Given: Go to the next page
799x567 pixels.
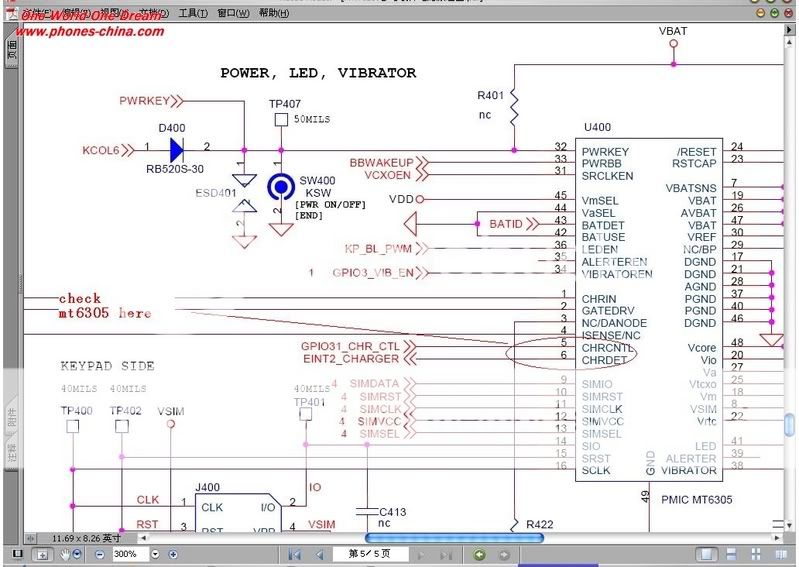Looking at the screenshot, I should click(421, 555).
